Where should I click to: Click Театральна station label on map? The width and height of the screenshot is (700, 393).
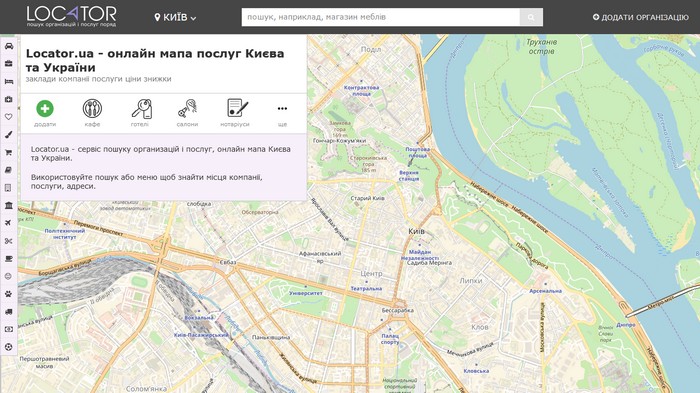coord(366,288)
